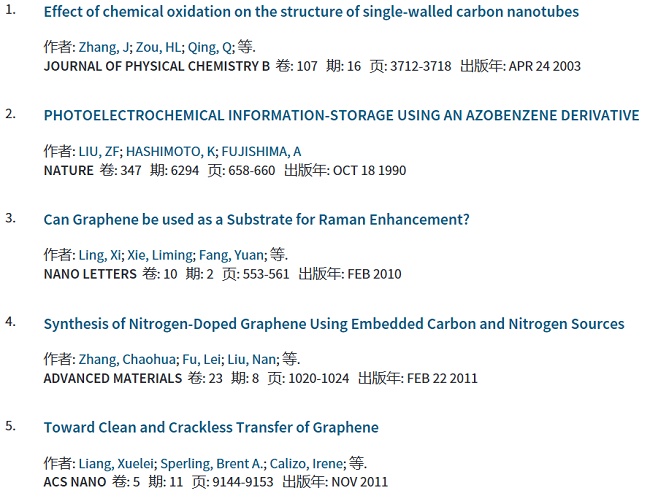Select author Calizo, Irene
The width and height of the screenshot is (650, 504).
[x=306, y=463]
